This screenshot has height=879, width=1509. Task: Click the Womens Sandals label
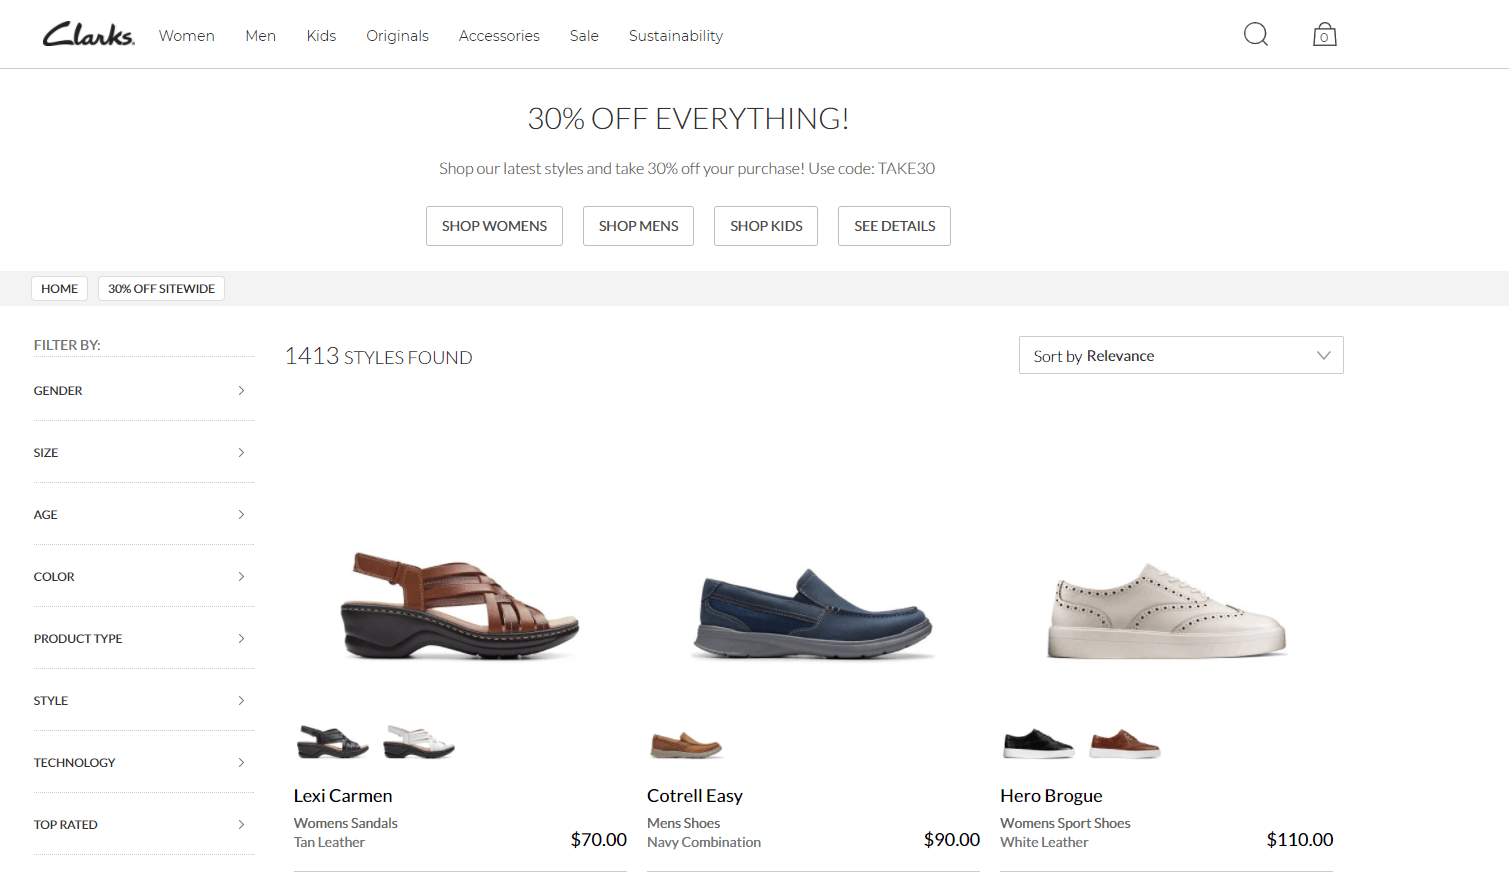pos(345,823)
